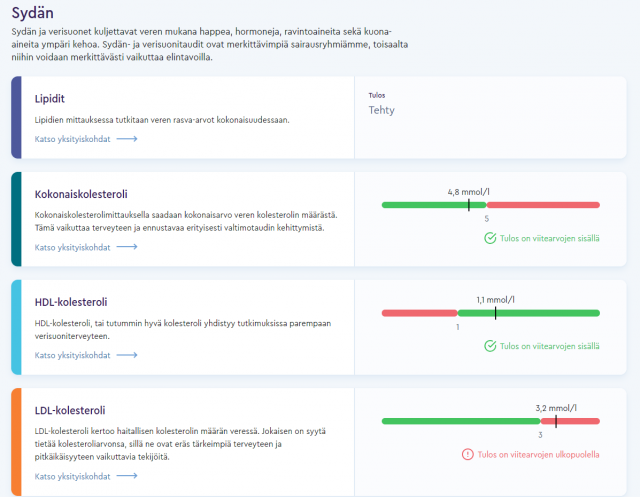640x497 pixels.
Task: Click the arrow icon in Kokonaiskolesteroli card
Action: click(127, 247)
